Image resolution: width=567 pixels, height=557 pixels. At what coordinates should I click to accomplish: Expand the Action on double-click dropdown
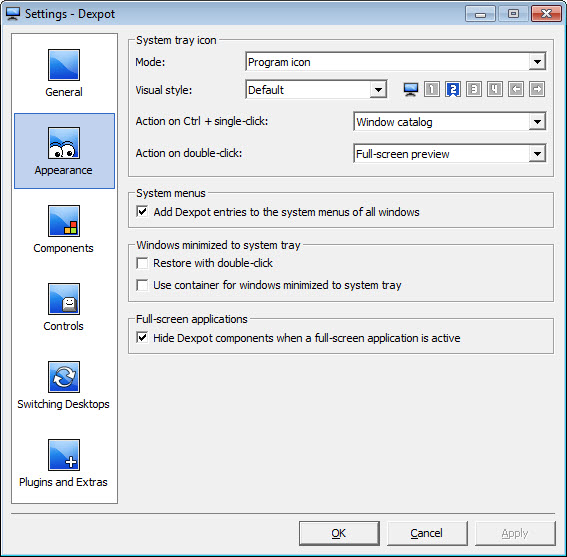click(449, 154)
